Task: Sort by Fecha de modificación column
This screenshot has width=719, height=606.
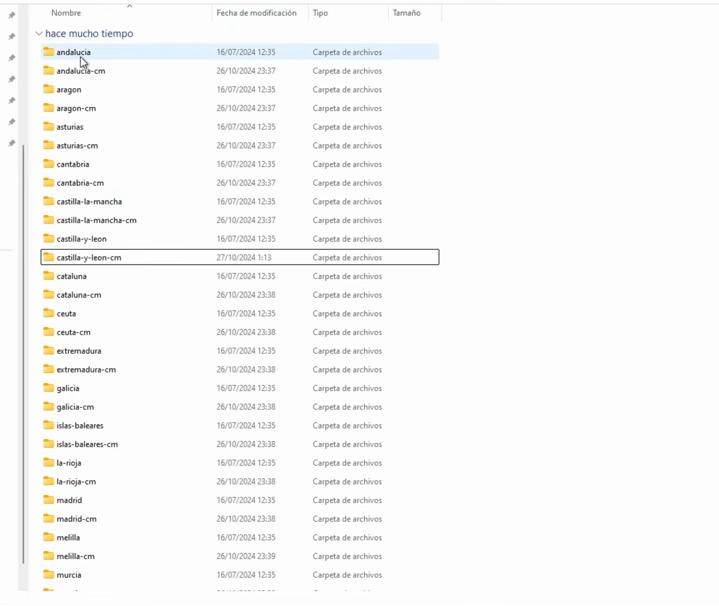Action: point(256,13)
